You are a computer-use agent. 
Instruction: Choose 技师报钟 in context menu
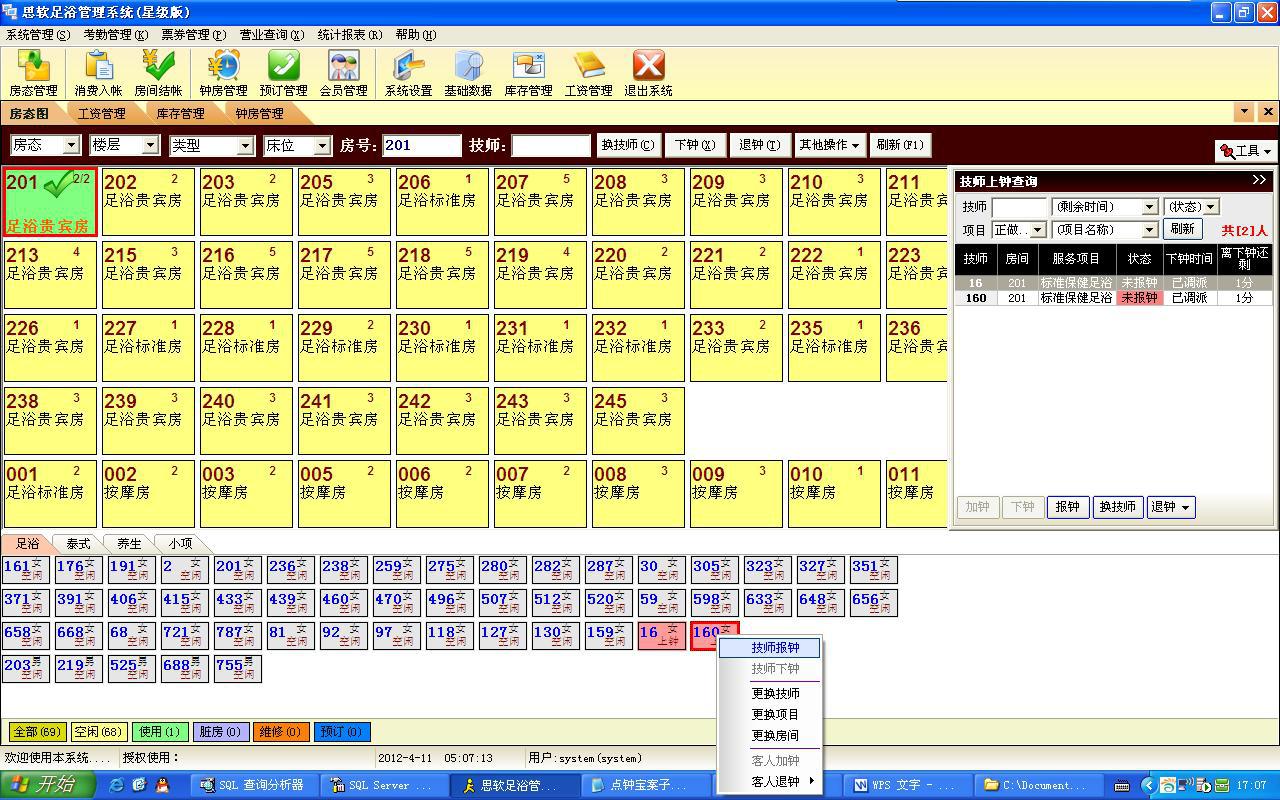pos(775,648)
